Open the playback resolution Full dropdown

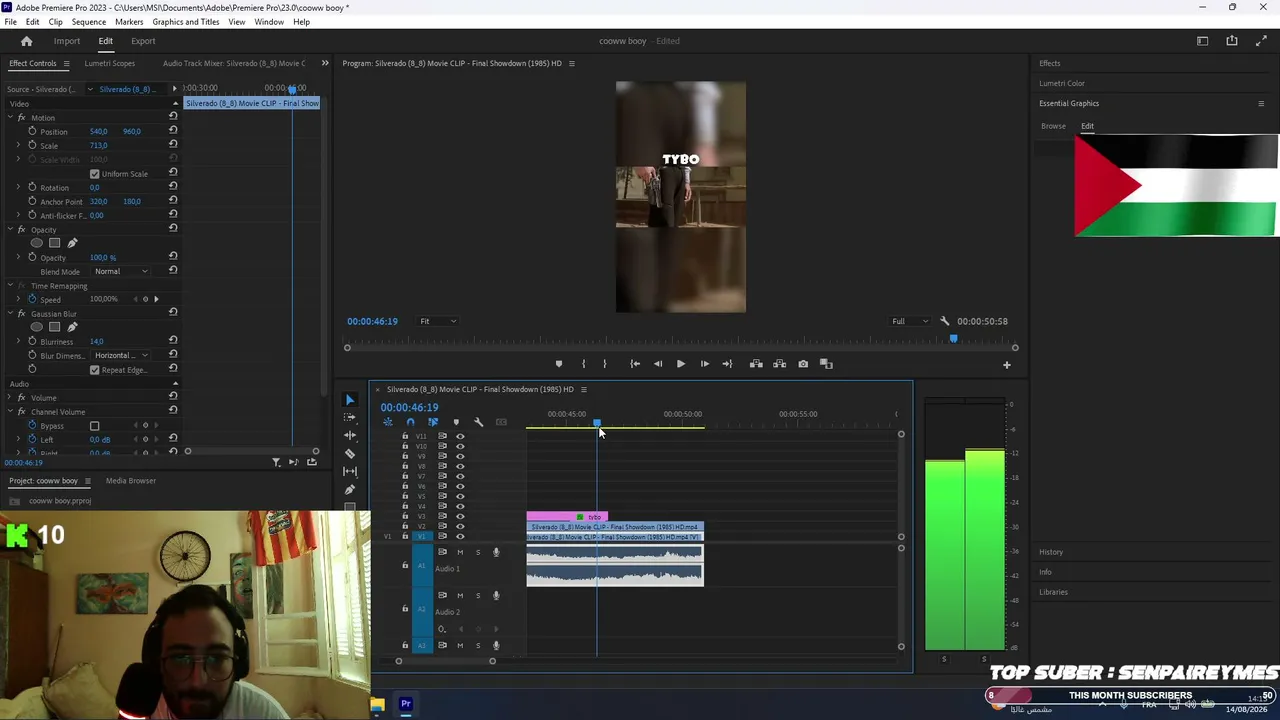(910, 321)
